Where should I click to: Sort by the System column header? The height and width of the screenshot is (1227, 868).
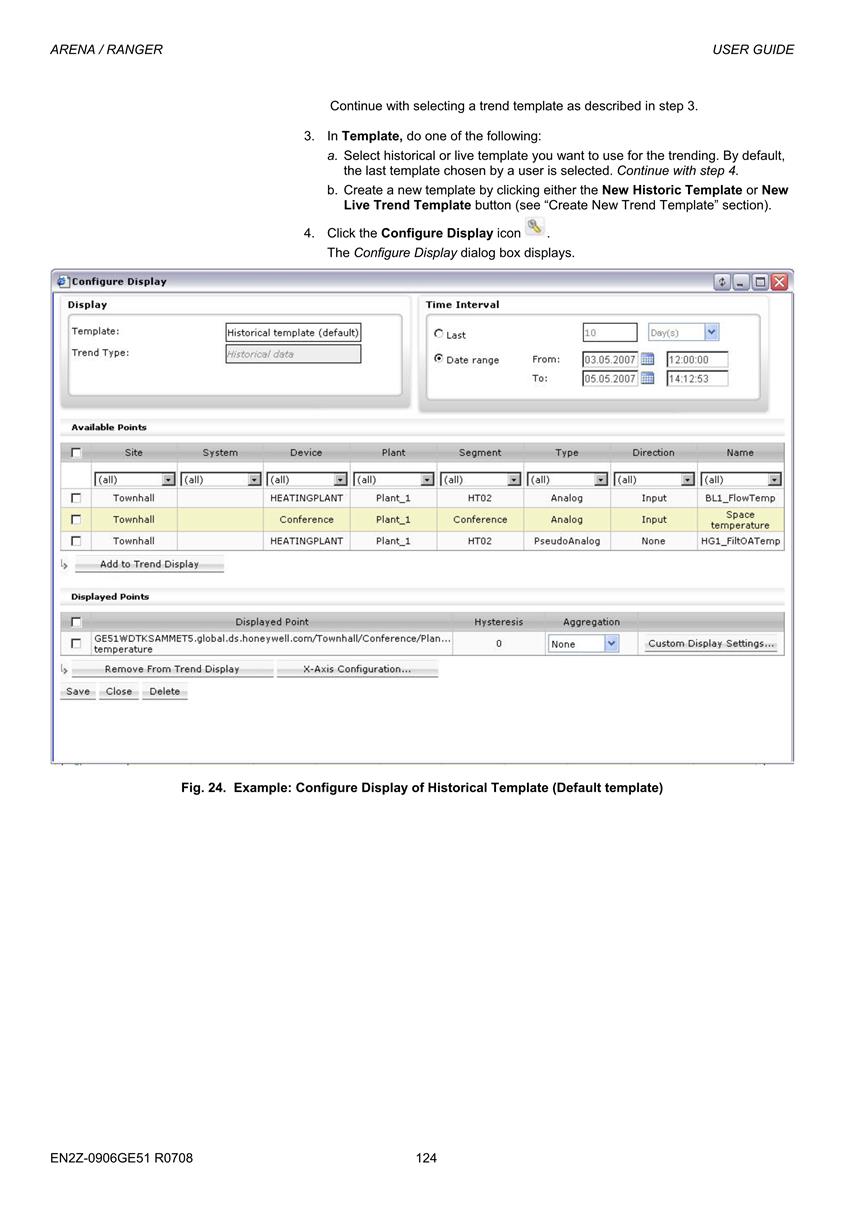220,453
